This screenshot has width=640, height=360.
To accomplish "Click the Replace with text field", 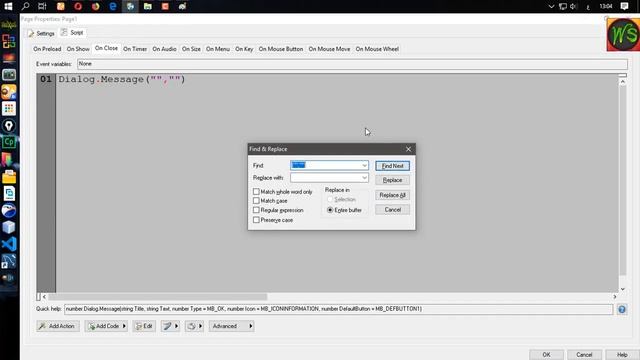I will click(x=325, y=178).
